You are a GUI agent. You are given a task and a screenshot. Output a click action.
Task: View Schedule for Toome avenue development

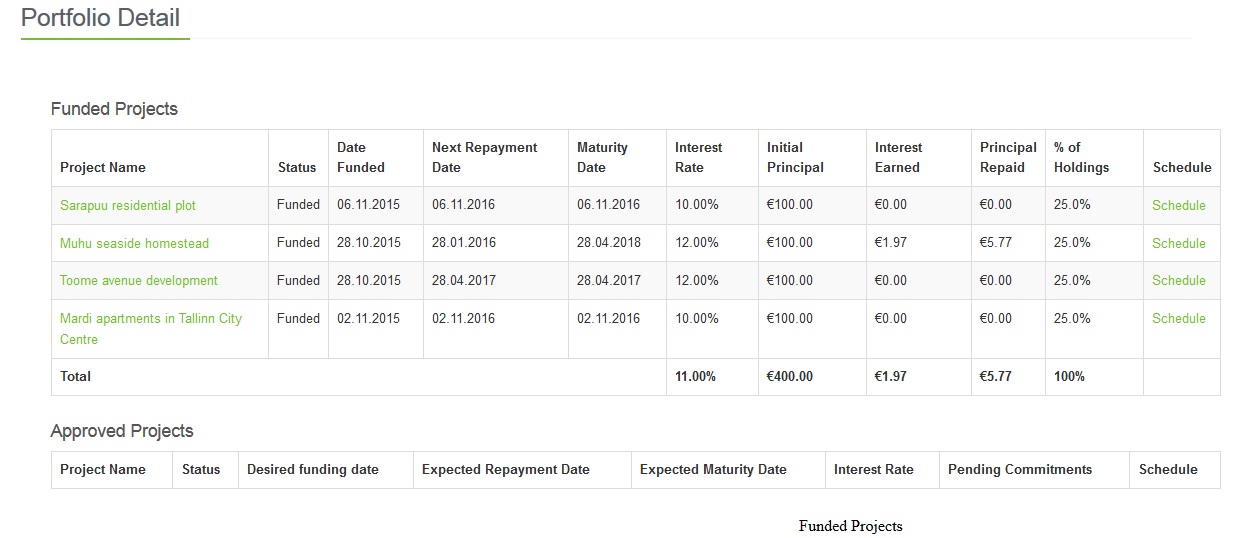coord(1179,280)
